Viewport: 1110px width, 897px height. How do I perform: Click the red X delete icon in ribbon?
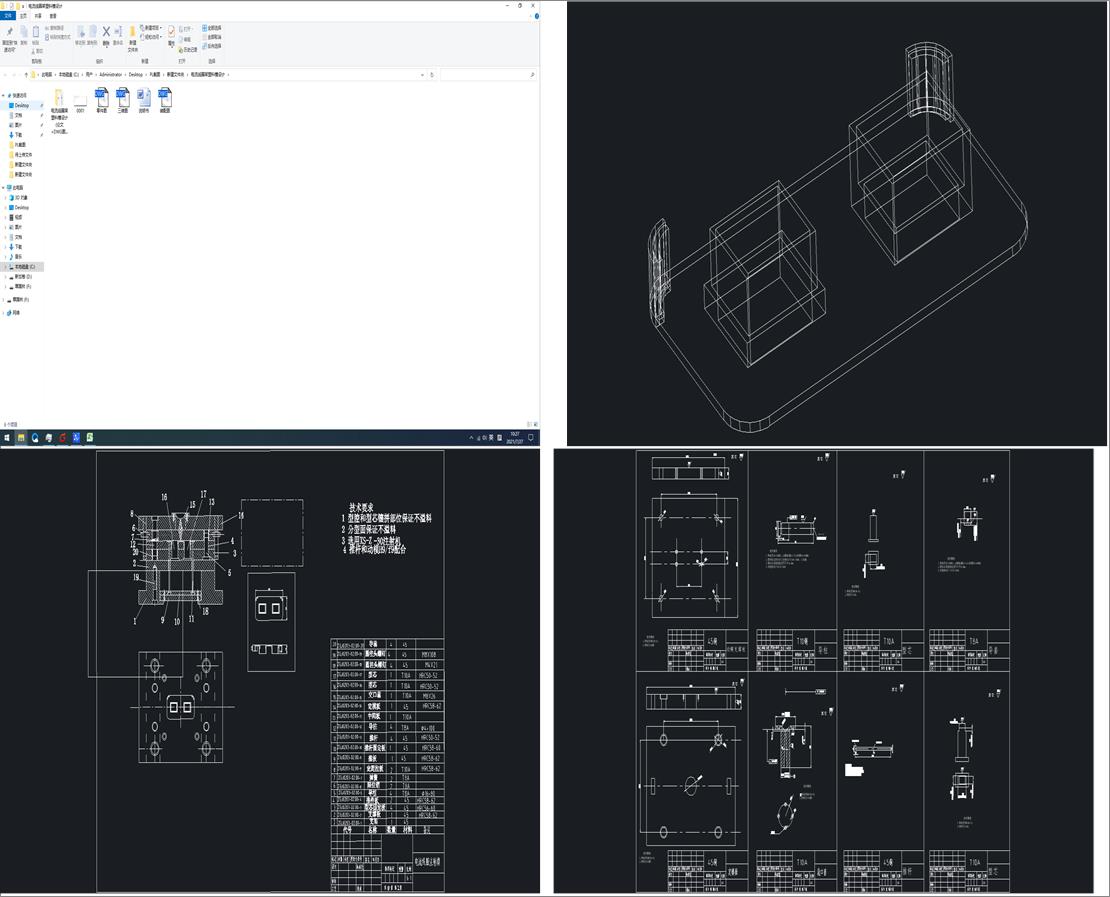pos(106,32)
